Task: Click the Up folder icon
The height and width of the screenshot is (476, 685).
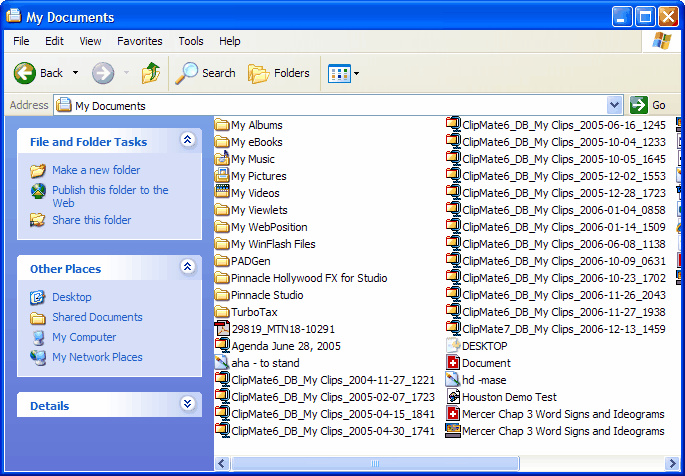Action: pos(151,72)
